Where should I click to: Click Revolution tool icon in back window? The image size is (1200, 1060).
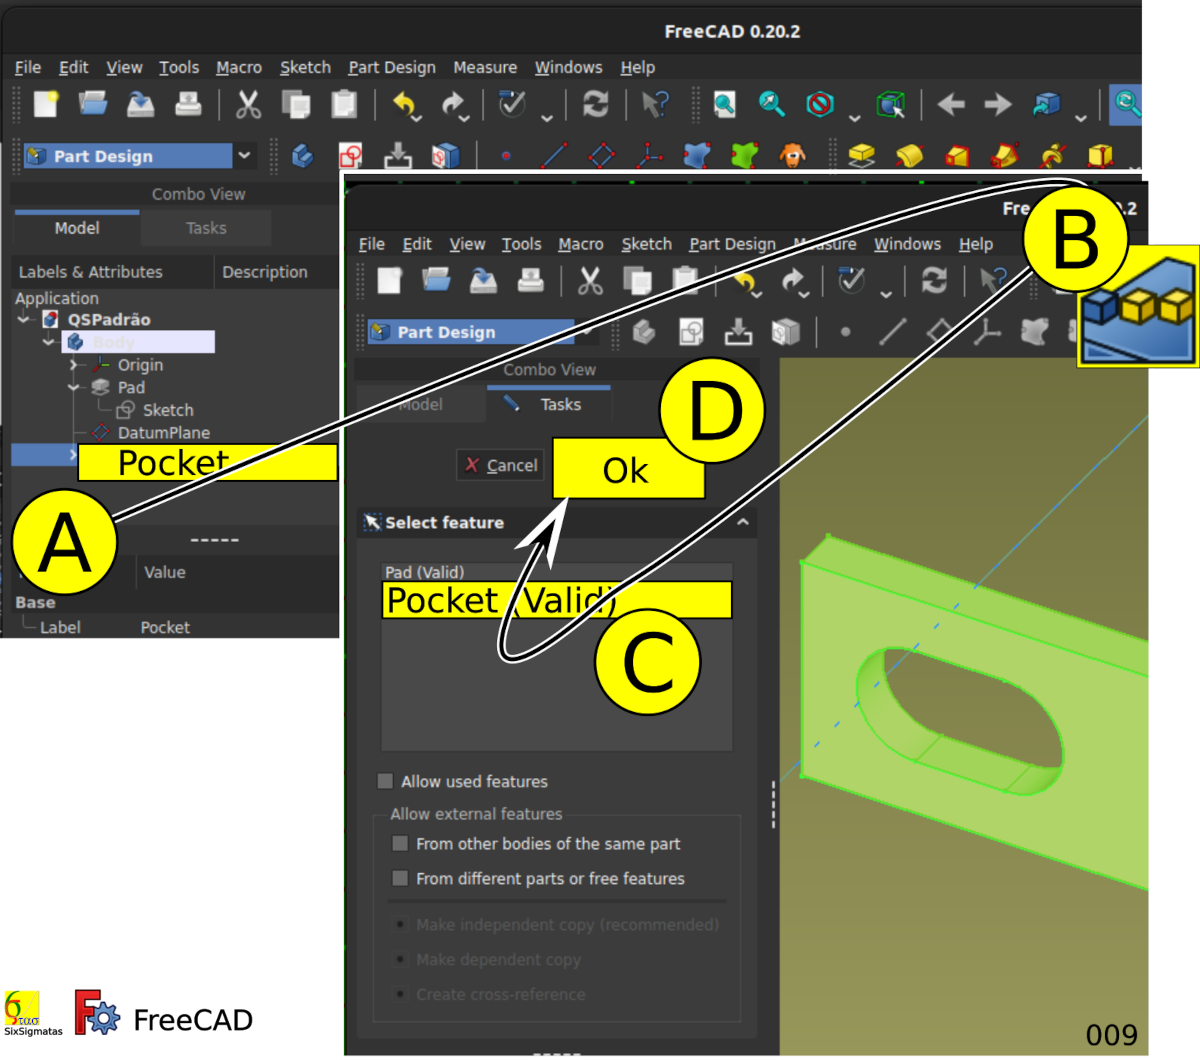pyautogui.click(x=909, y=156)
